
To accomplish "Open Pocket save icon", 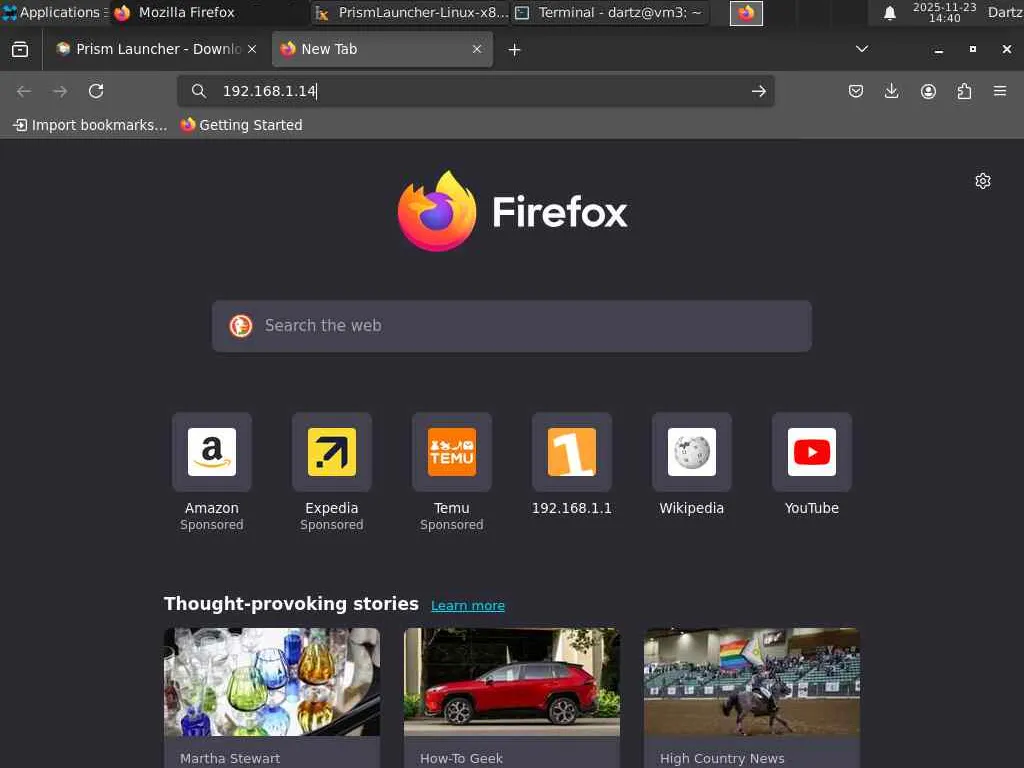I will click(856, 91).
